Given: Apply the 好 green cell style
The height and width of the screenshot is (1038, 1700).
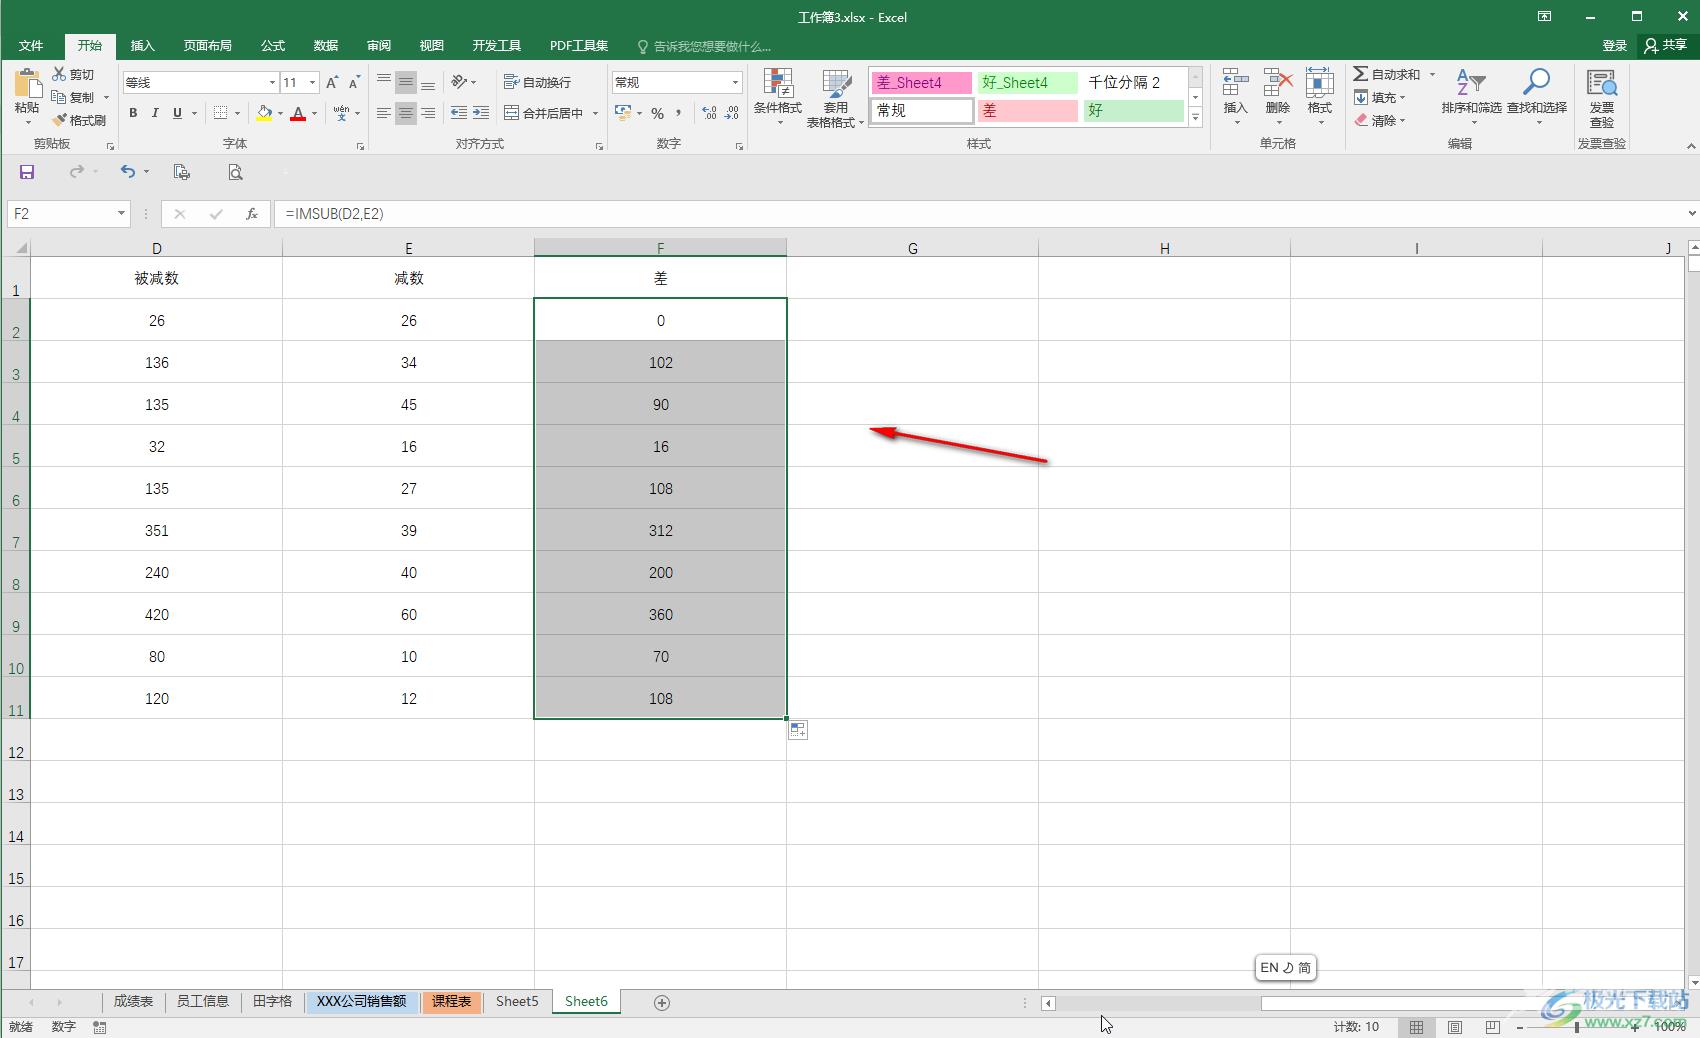Looking at the screenshot, I should pyautogui.click(x=1134, y=111).
